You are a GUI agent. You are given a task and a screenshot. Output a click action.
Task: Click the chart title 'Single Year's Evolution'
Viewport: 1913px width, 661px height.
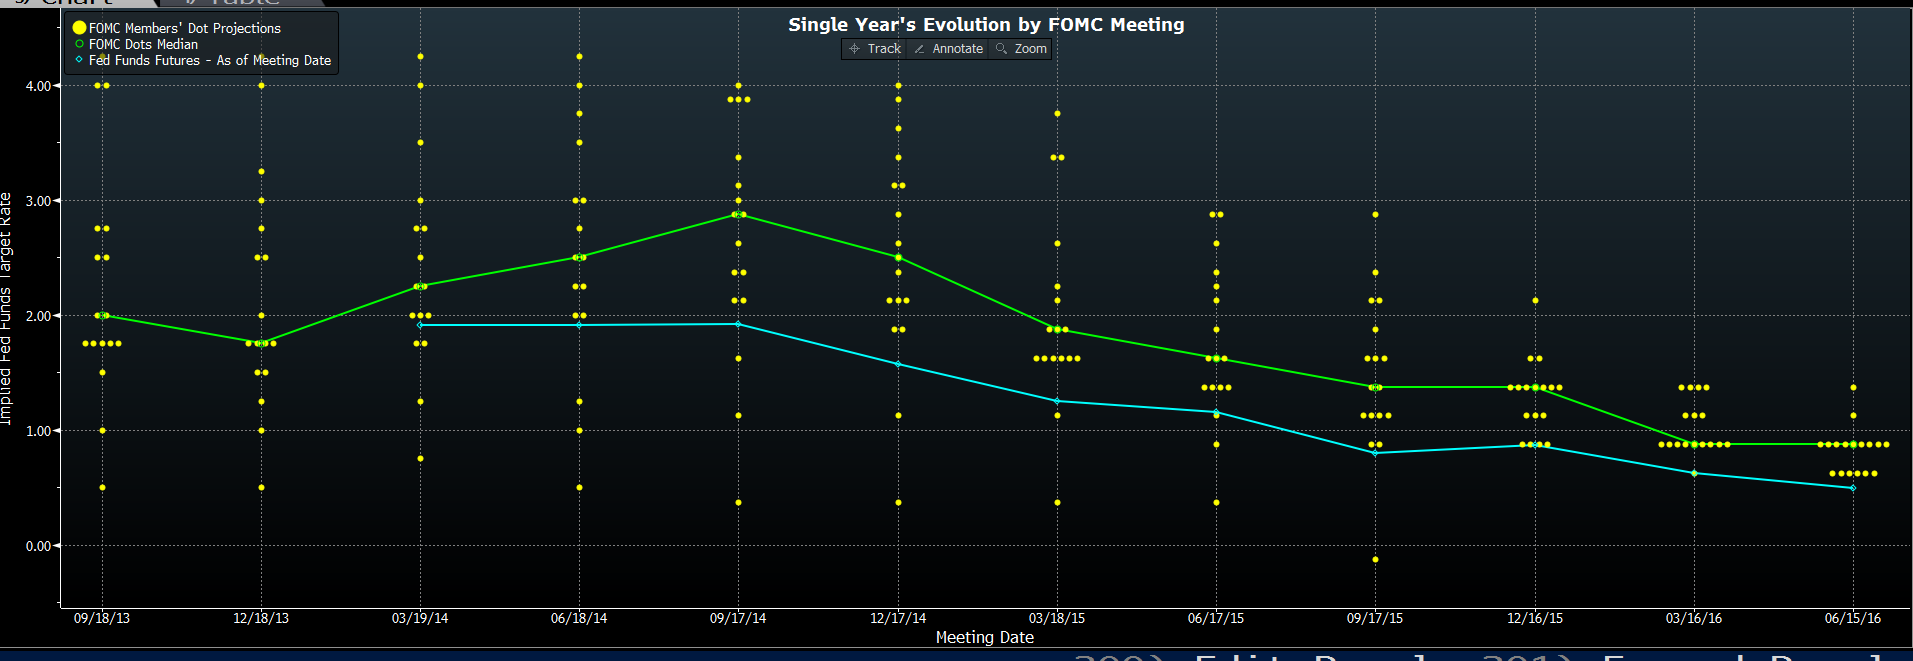pyautogui.click(x=985, y=25)
